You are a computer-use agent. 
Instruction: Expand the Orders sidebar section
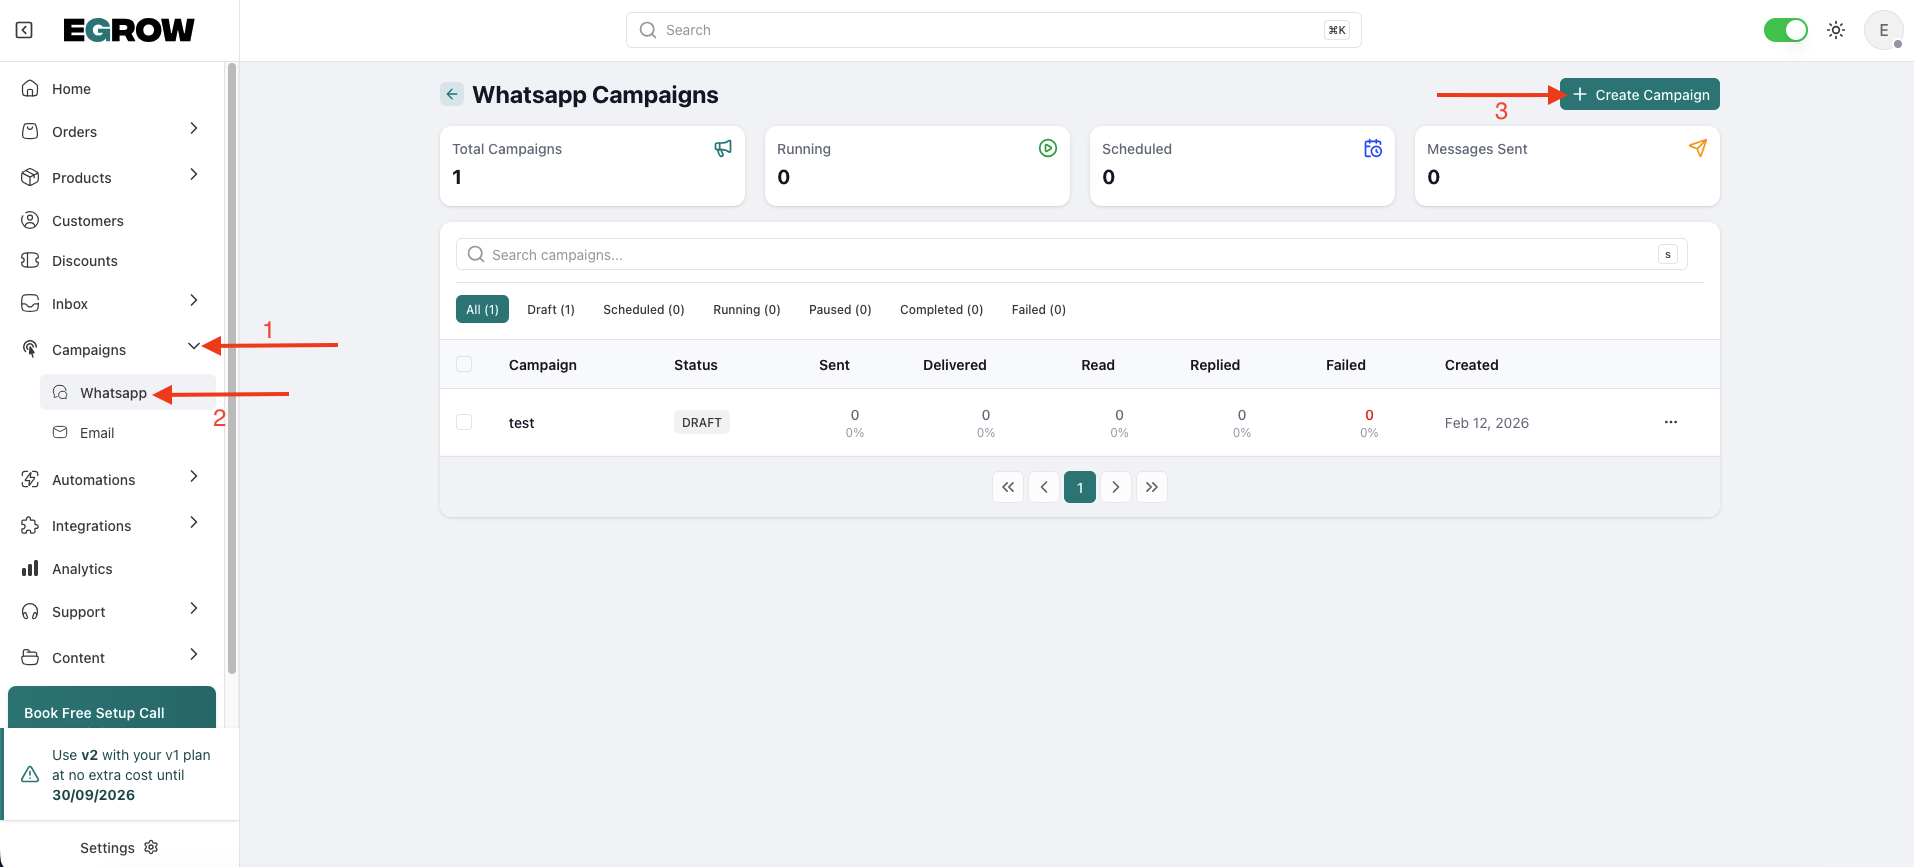(x=193, y=129)
